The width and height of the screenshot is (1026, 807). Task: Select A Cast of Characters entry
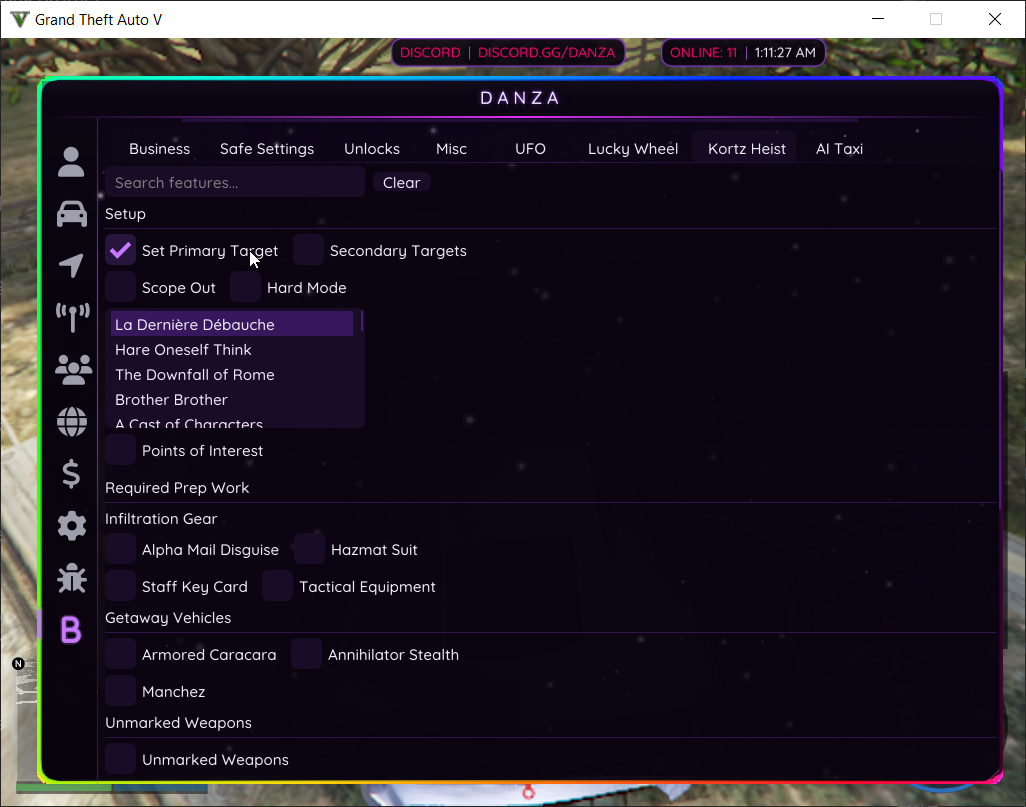232,422
